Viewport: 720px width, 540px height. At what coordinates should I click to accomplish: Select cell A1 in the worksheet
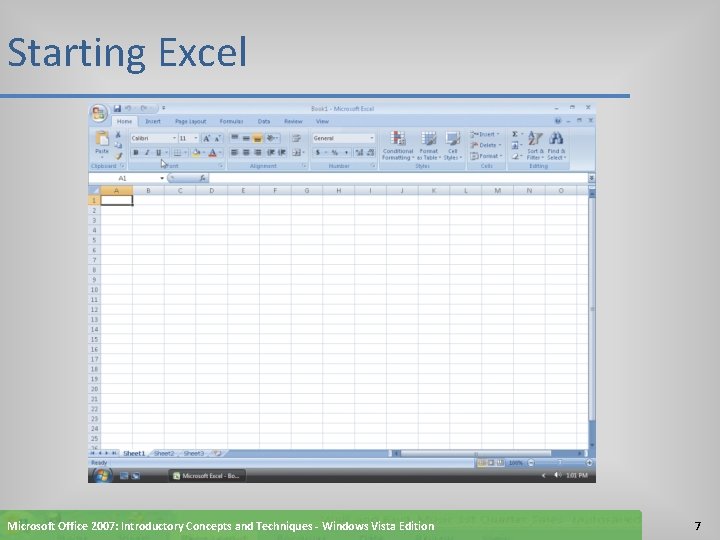(117, 200)
